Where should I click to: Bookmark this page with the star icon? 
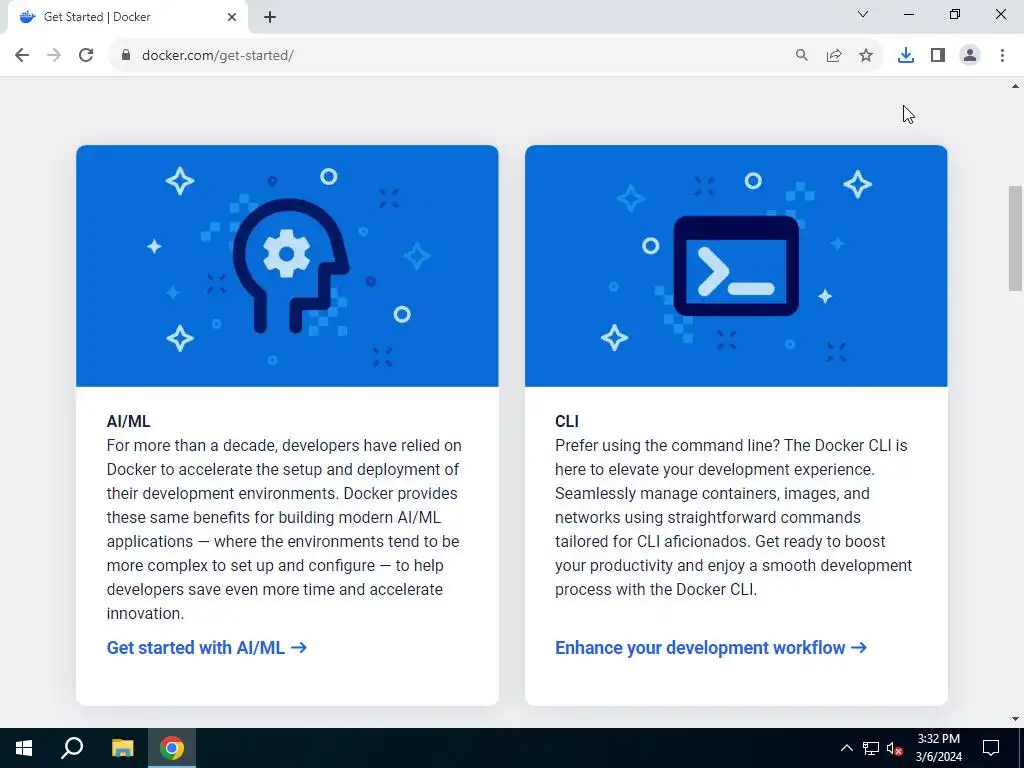pos(866,56)
